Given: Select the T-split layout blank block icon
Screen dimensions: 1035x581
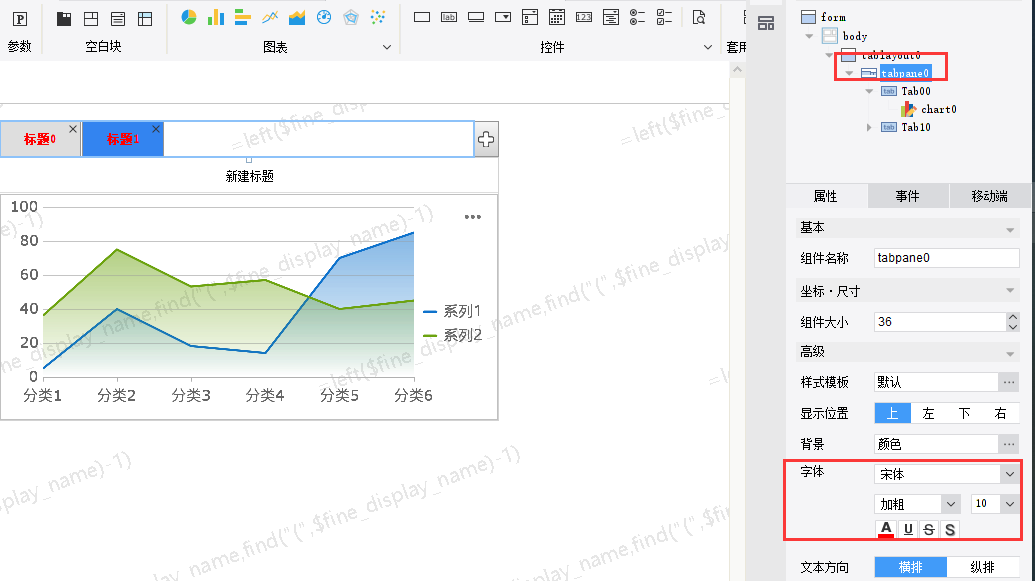Looking at the screenshot, I should [x=91, y=18].
